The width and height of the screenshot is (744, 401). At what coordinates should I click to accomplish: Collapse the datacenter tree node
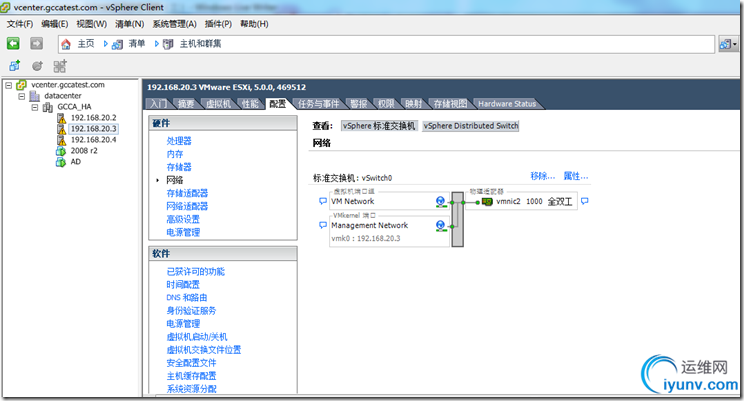(x=21, y=96)
